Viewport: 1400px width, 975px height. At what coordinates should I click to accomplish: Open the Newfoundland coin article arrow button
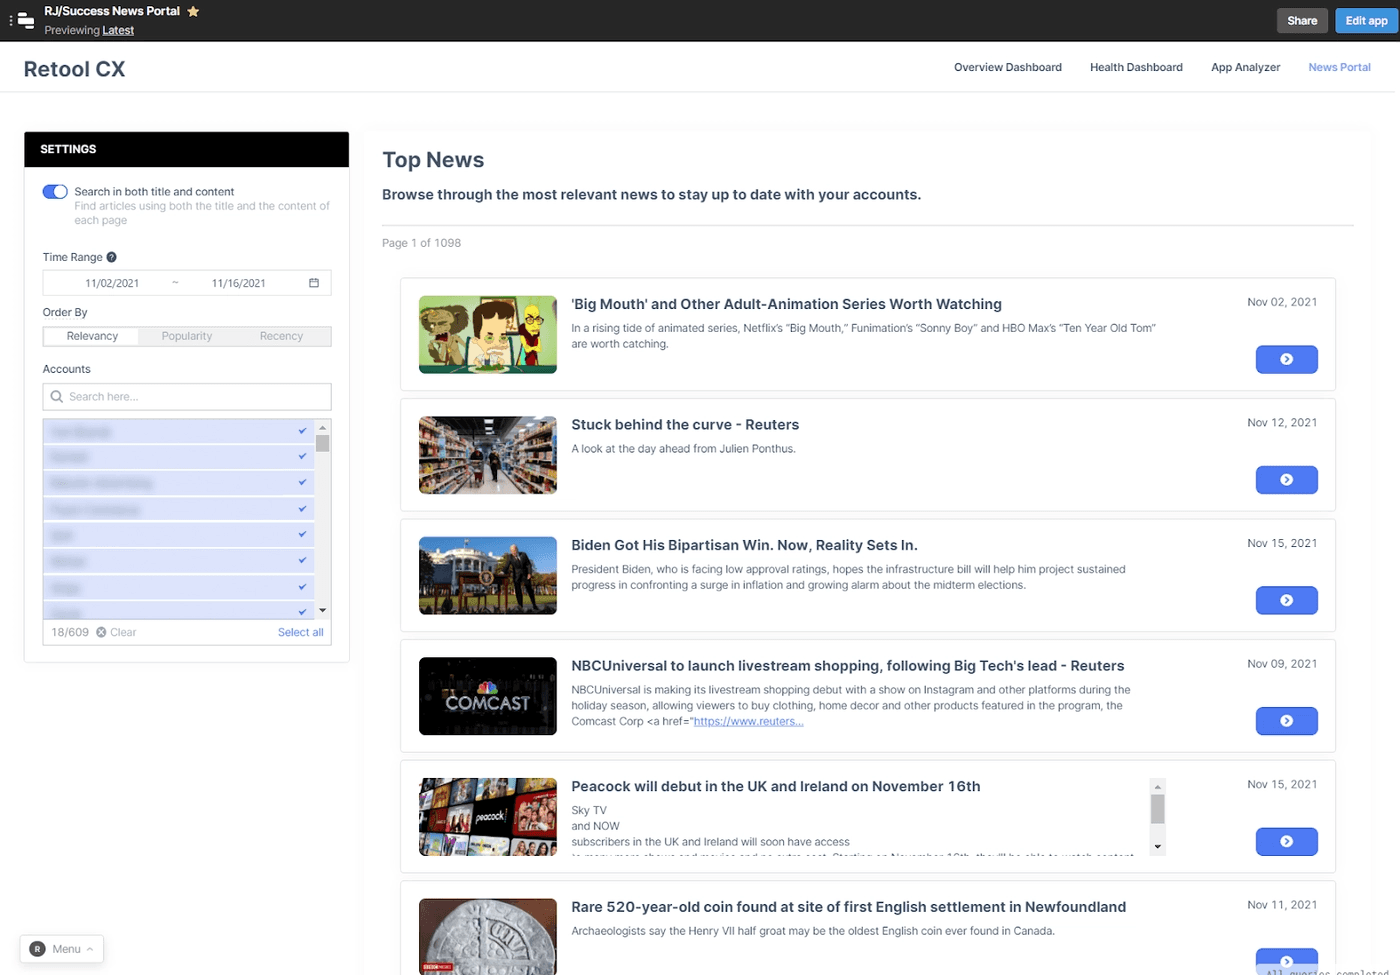(x=1286, y=960)
